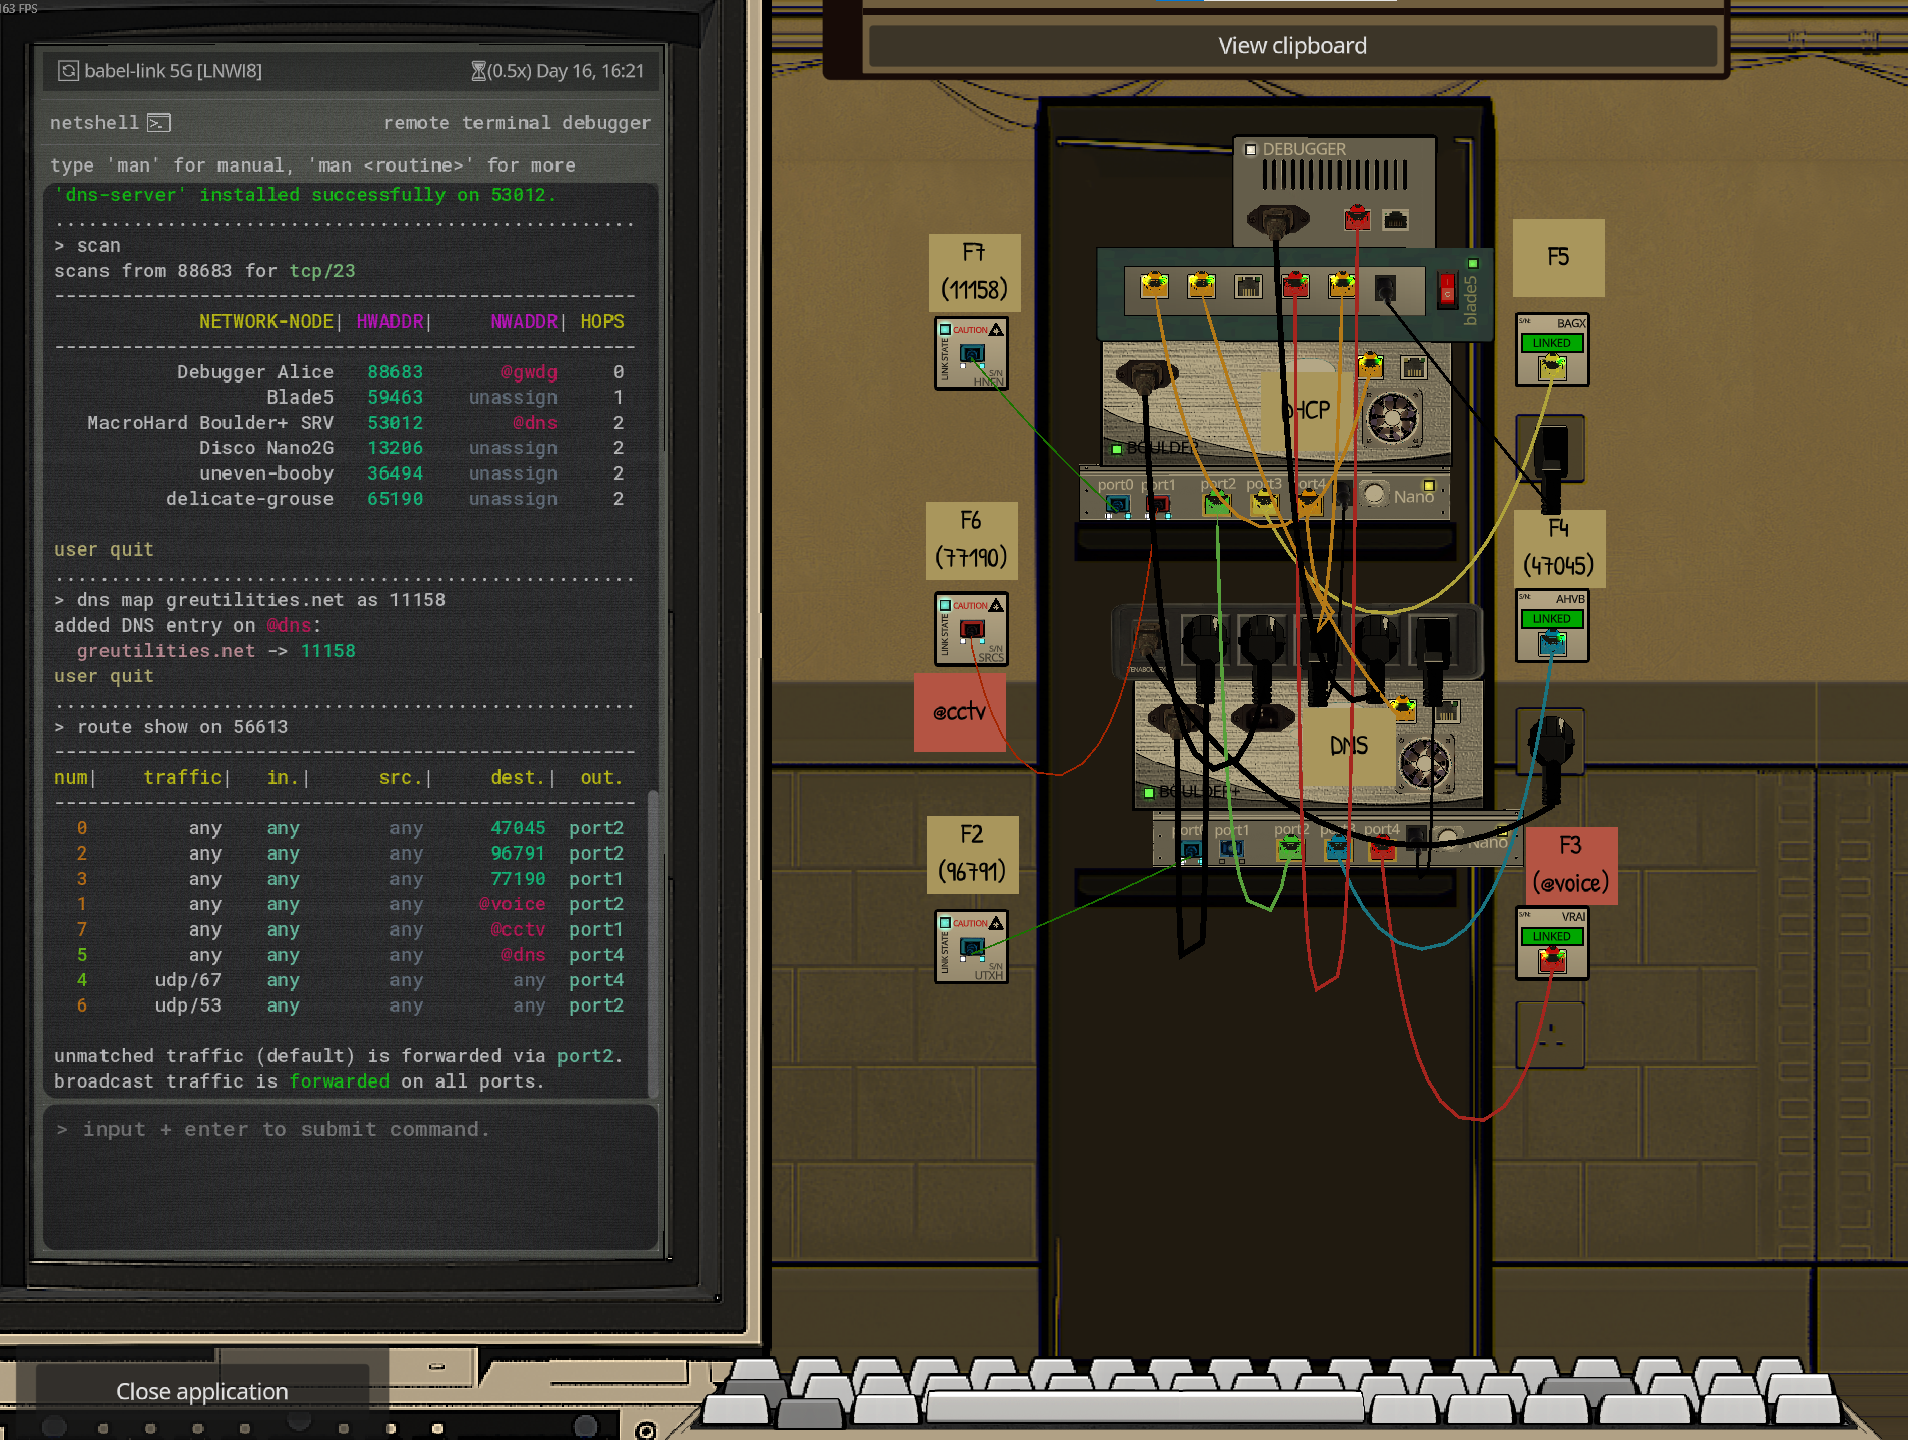Push the round button on the lower Nano
1908x1440 pixels.
[x=1447, y=838]
